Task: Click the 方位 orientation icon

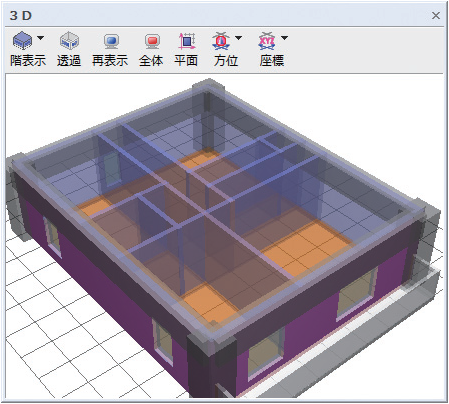Action: pos(221,41)
